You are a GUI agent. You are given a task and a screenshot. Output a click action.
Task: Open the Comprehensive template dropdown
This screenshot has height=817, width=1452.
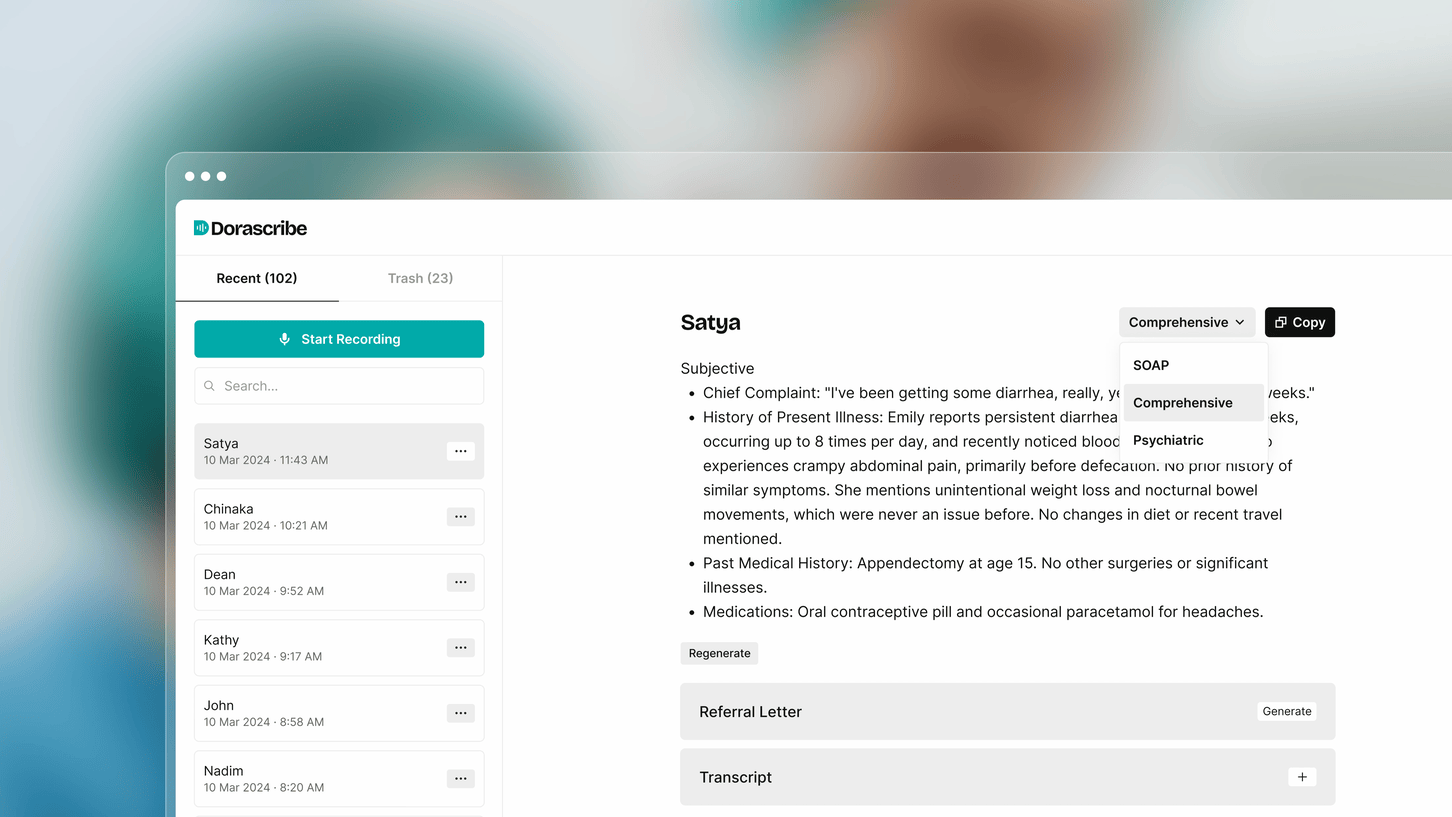pyautogui.click(x=1187, y=322)
